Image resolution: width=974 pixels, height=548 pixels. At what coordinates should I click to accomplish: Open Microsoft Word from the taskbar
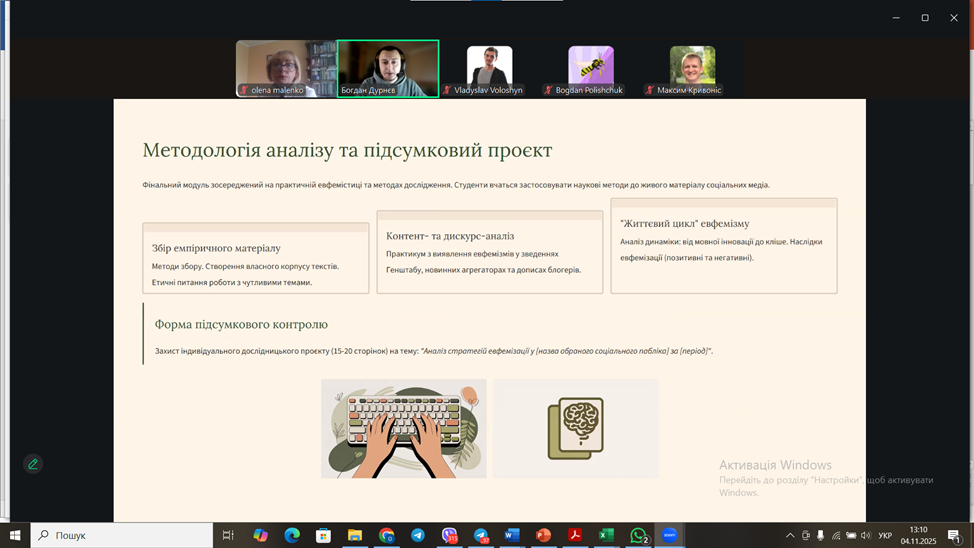point(512,536)
